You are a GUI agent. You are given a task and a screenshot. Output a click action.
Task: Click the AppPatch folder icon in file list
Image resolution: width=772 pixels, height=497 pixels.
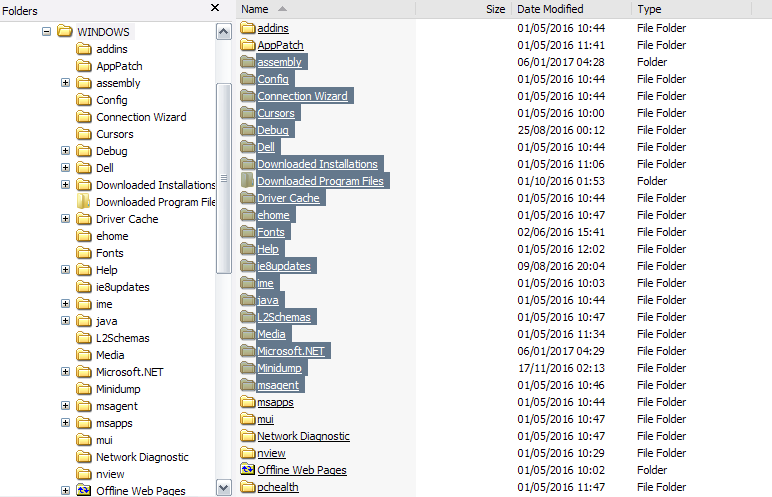[248, 45]
